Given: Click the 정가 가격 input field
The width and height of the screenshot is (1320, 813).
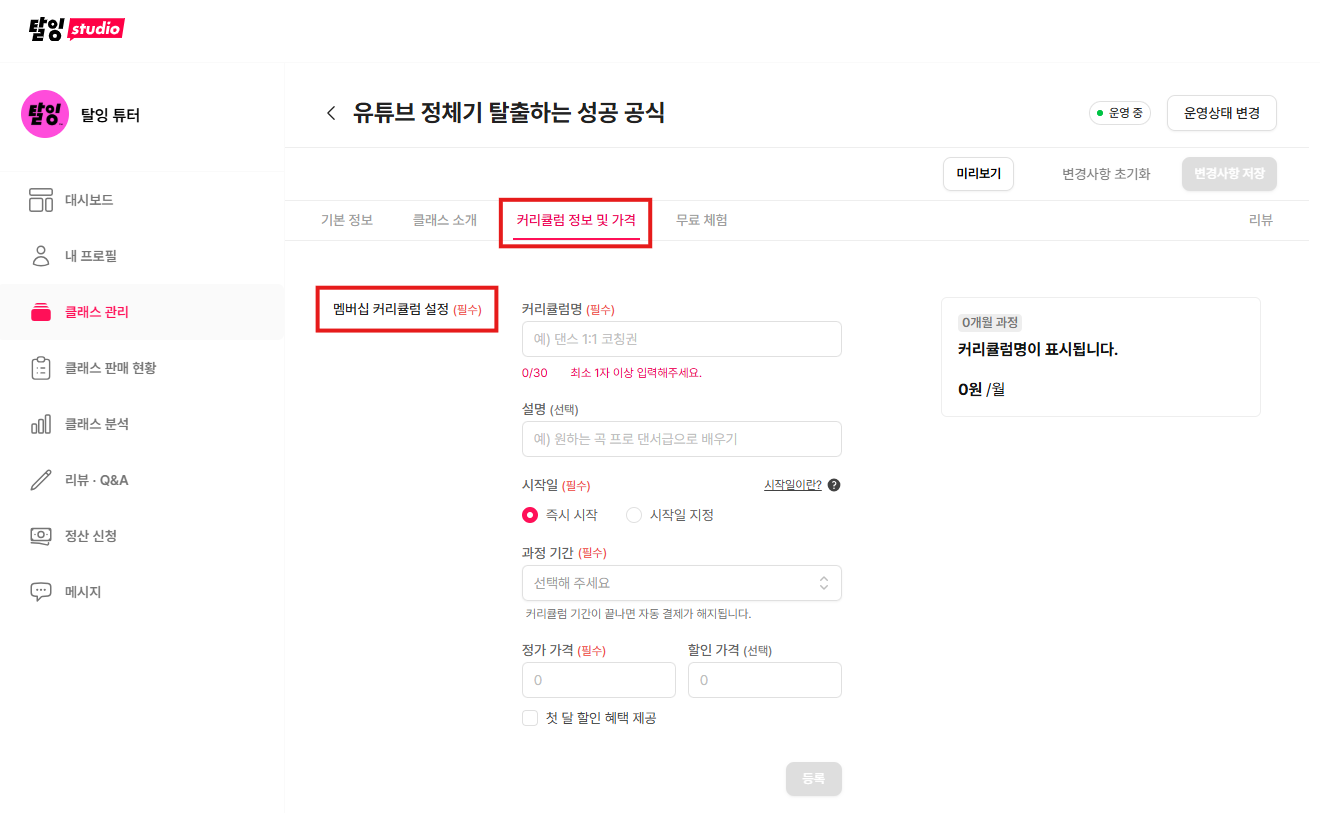Looking at the screenshot, I should point(599,680).
